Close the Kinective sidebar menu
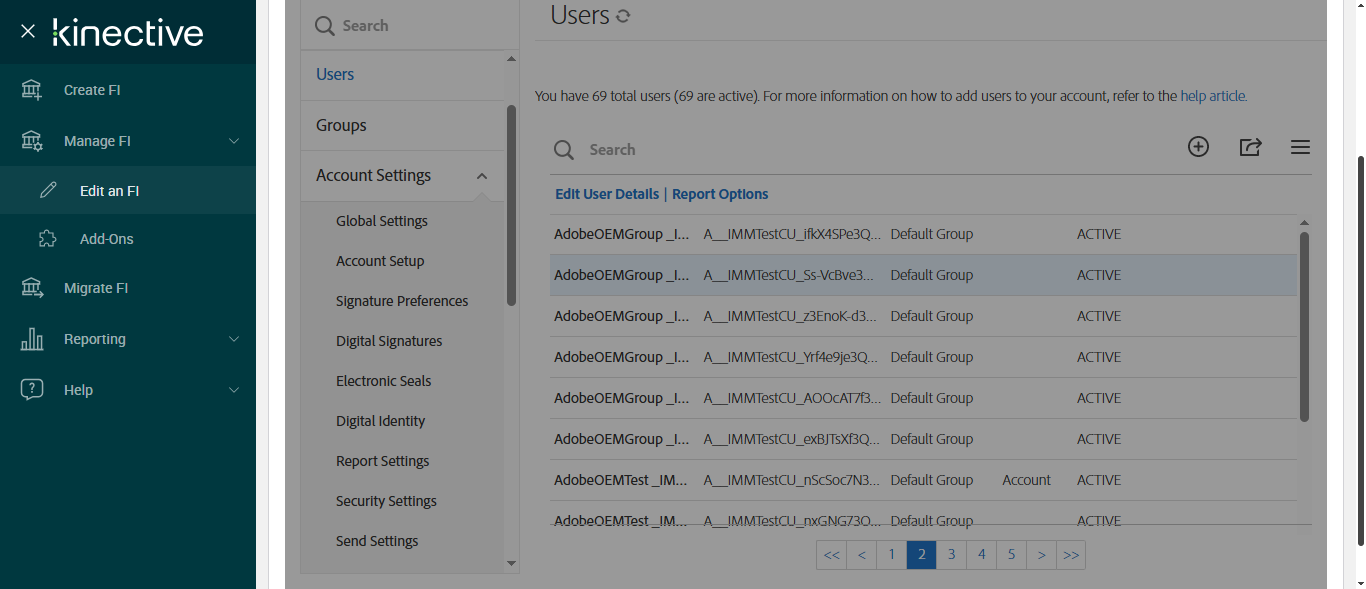1366x589 pixels. (28, 32)
